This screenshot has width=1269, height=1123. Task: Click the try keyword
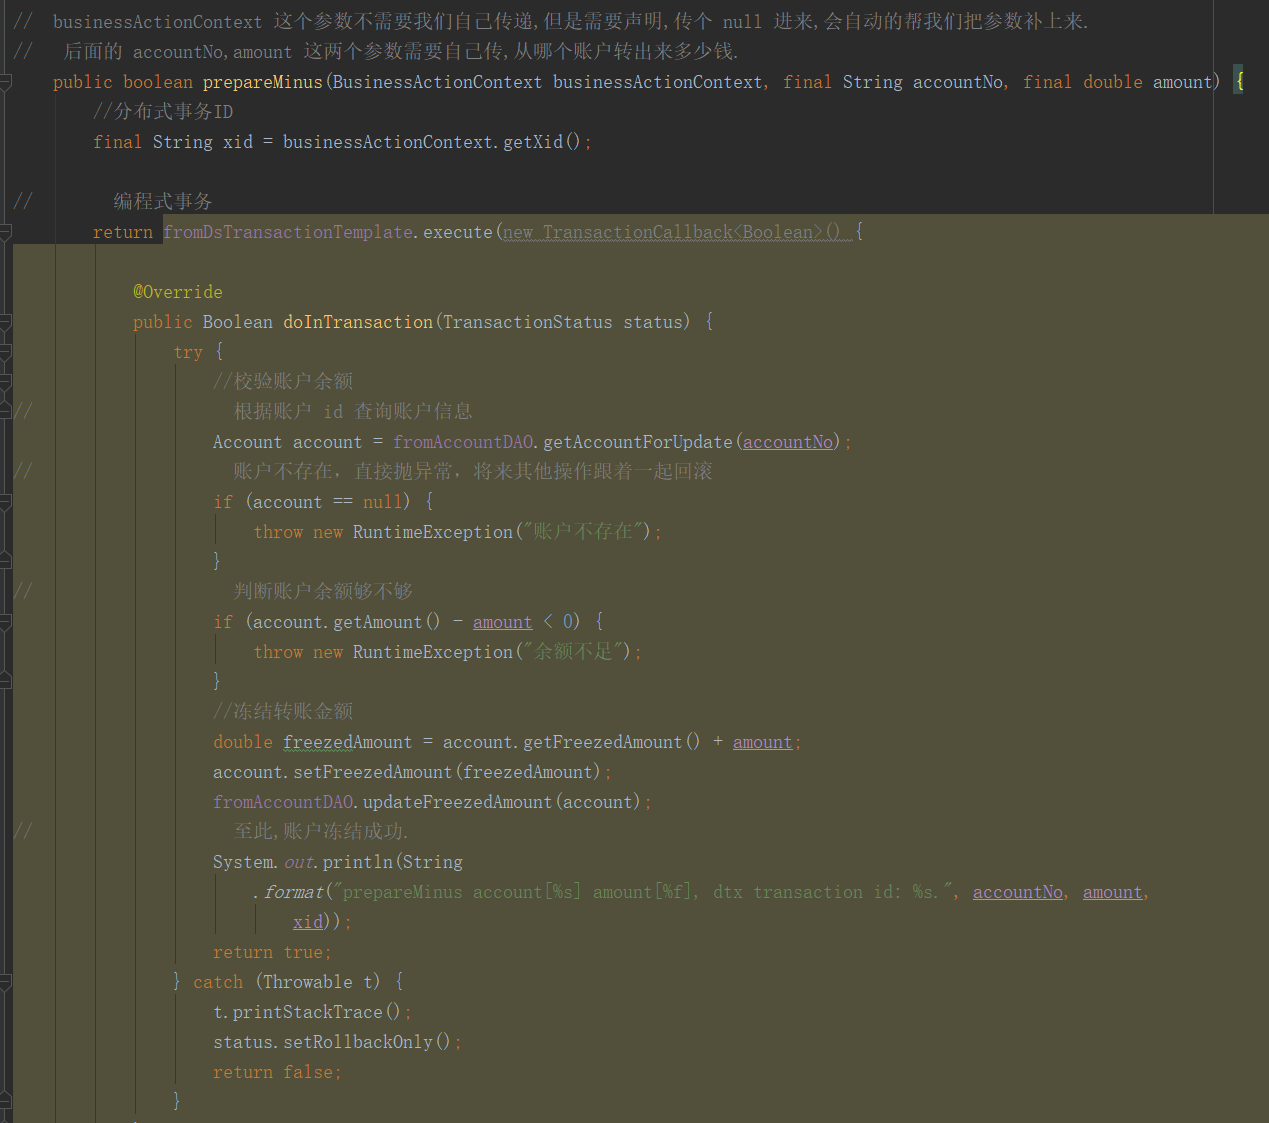click(x=188, y=352)
